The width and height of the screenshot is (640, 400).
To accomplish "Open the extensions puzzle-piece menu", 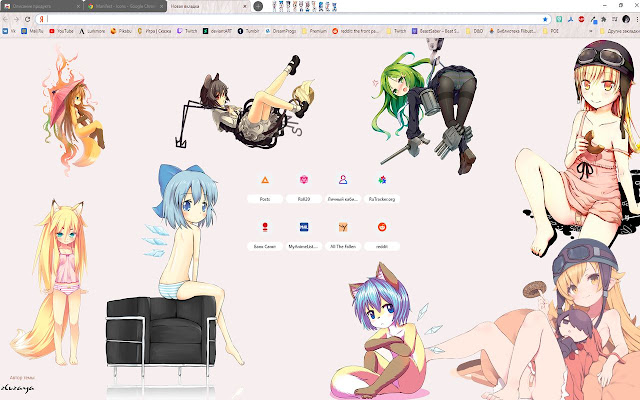I will 604,19.
